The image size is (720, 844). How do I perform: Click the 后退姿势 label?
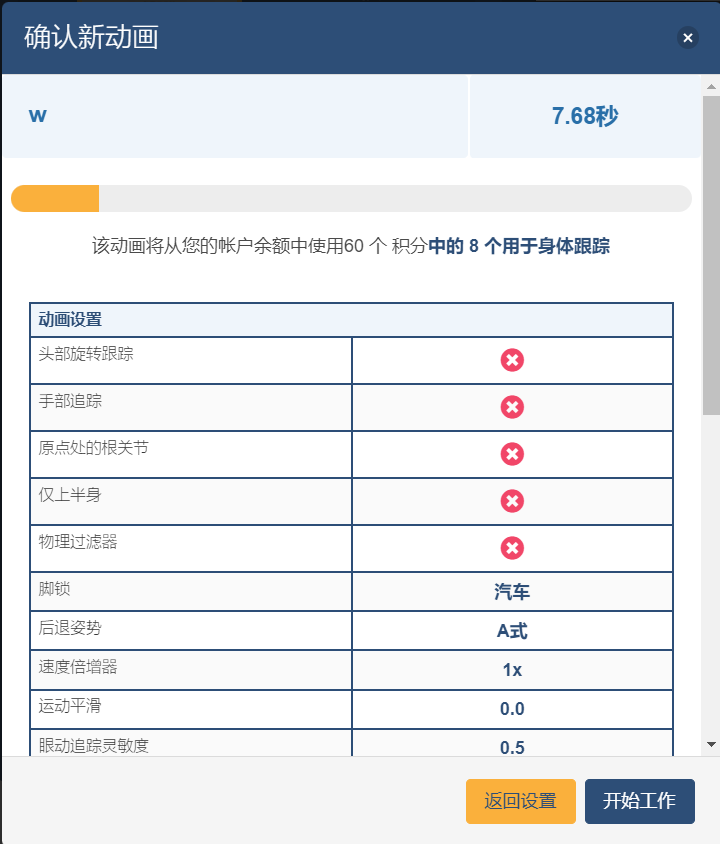coord(70,628)
